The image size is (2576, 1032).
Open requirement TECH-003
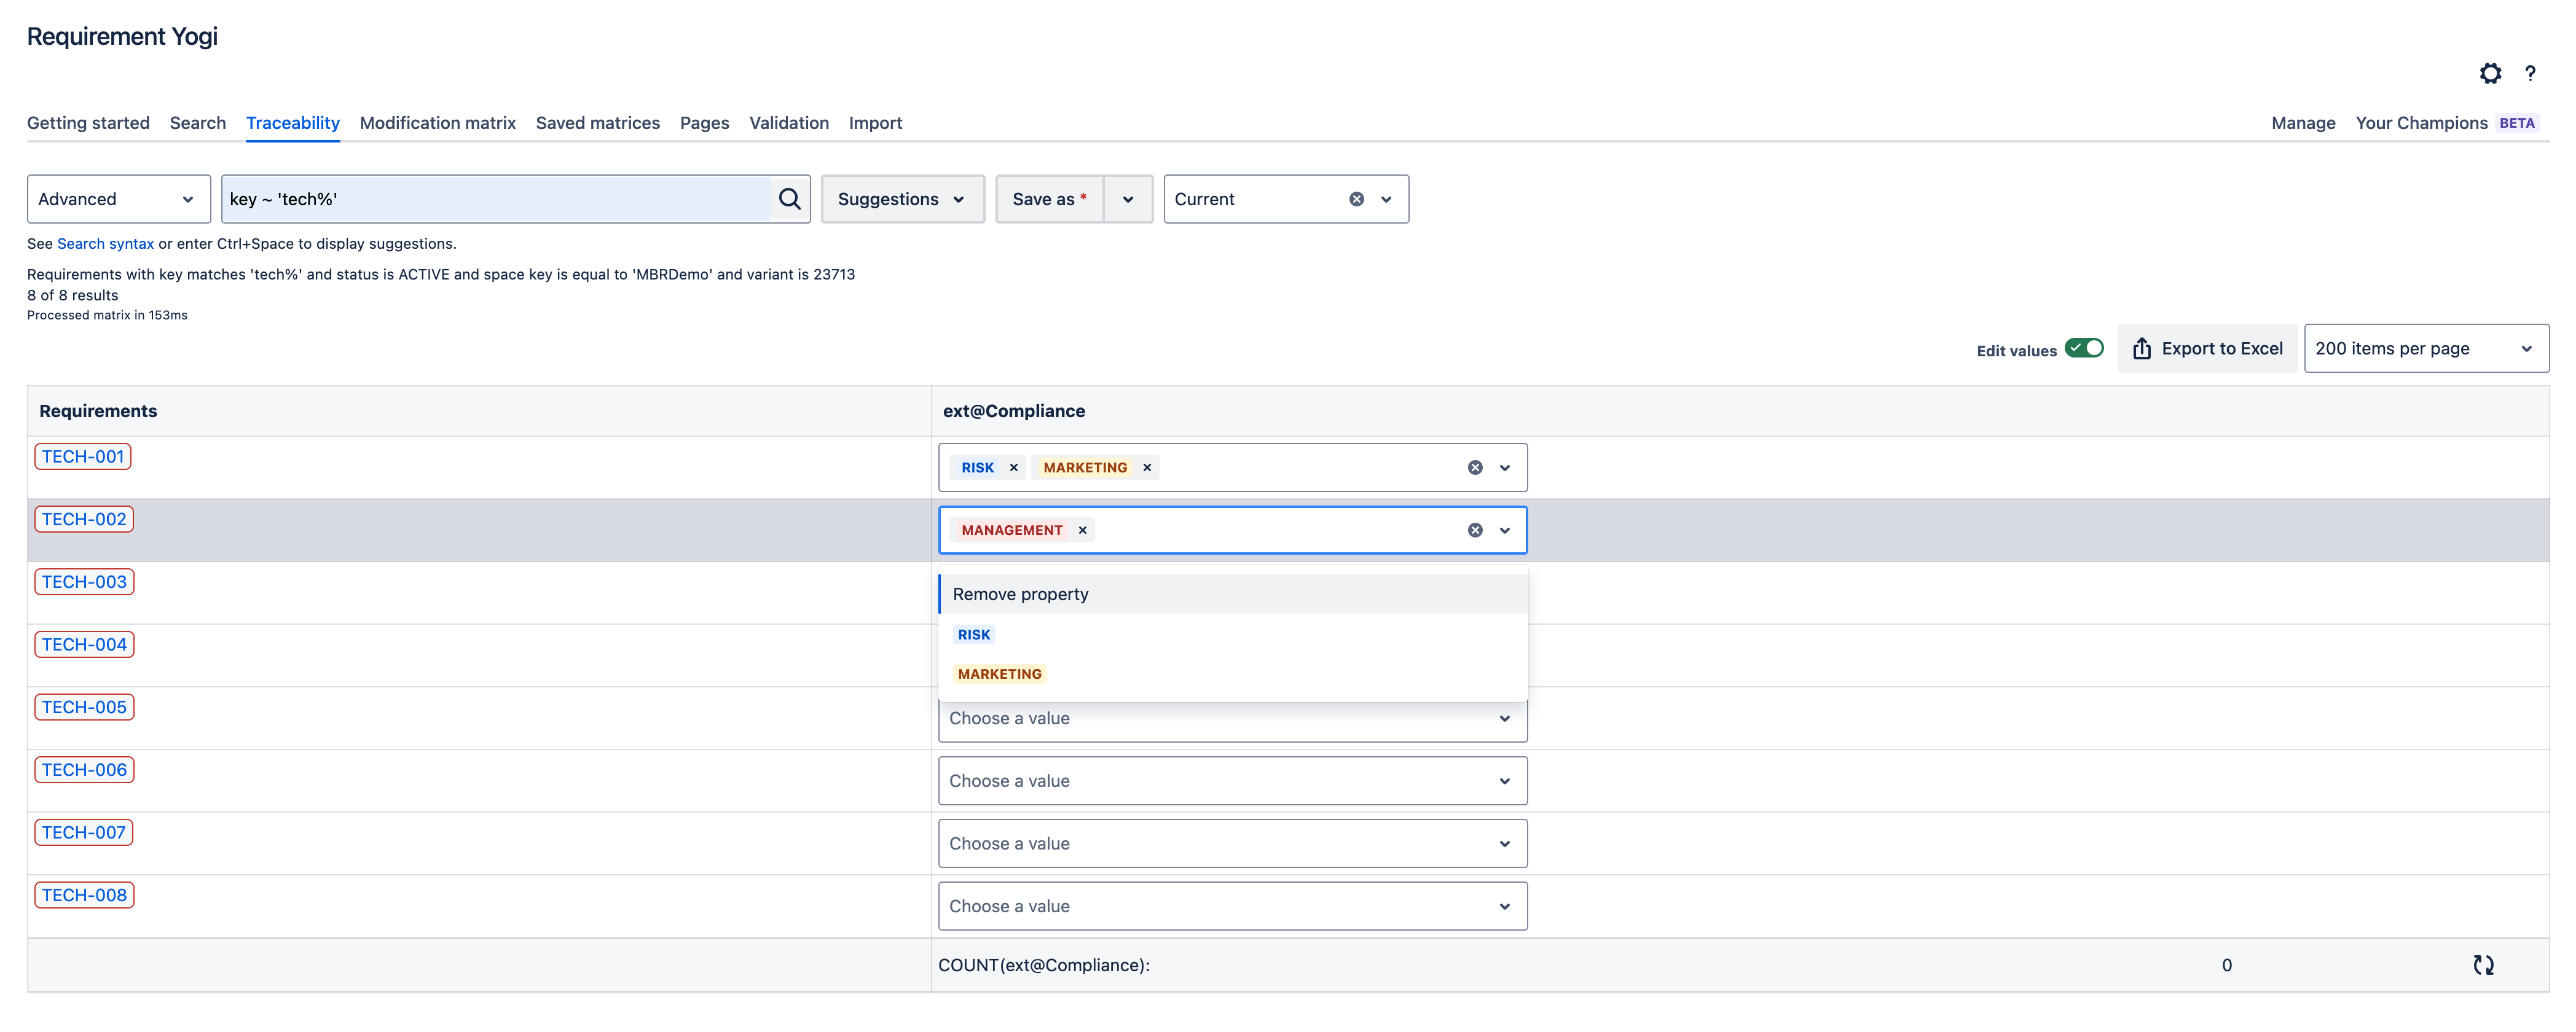pos(84,581)
